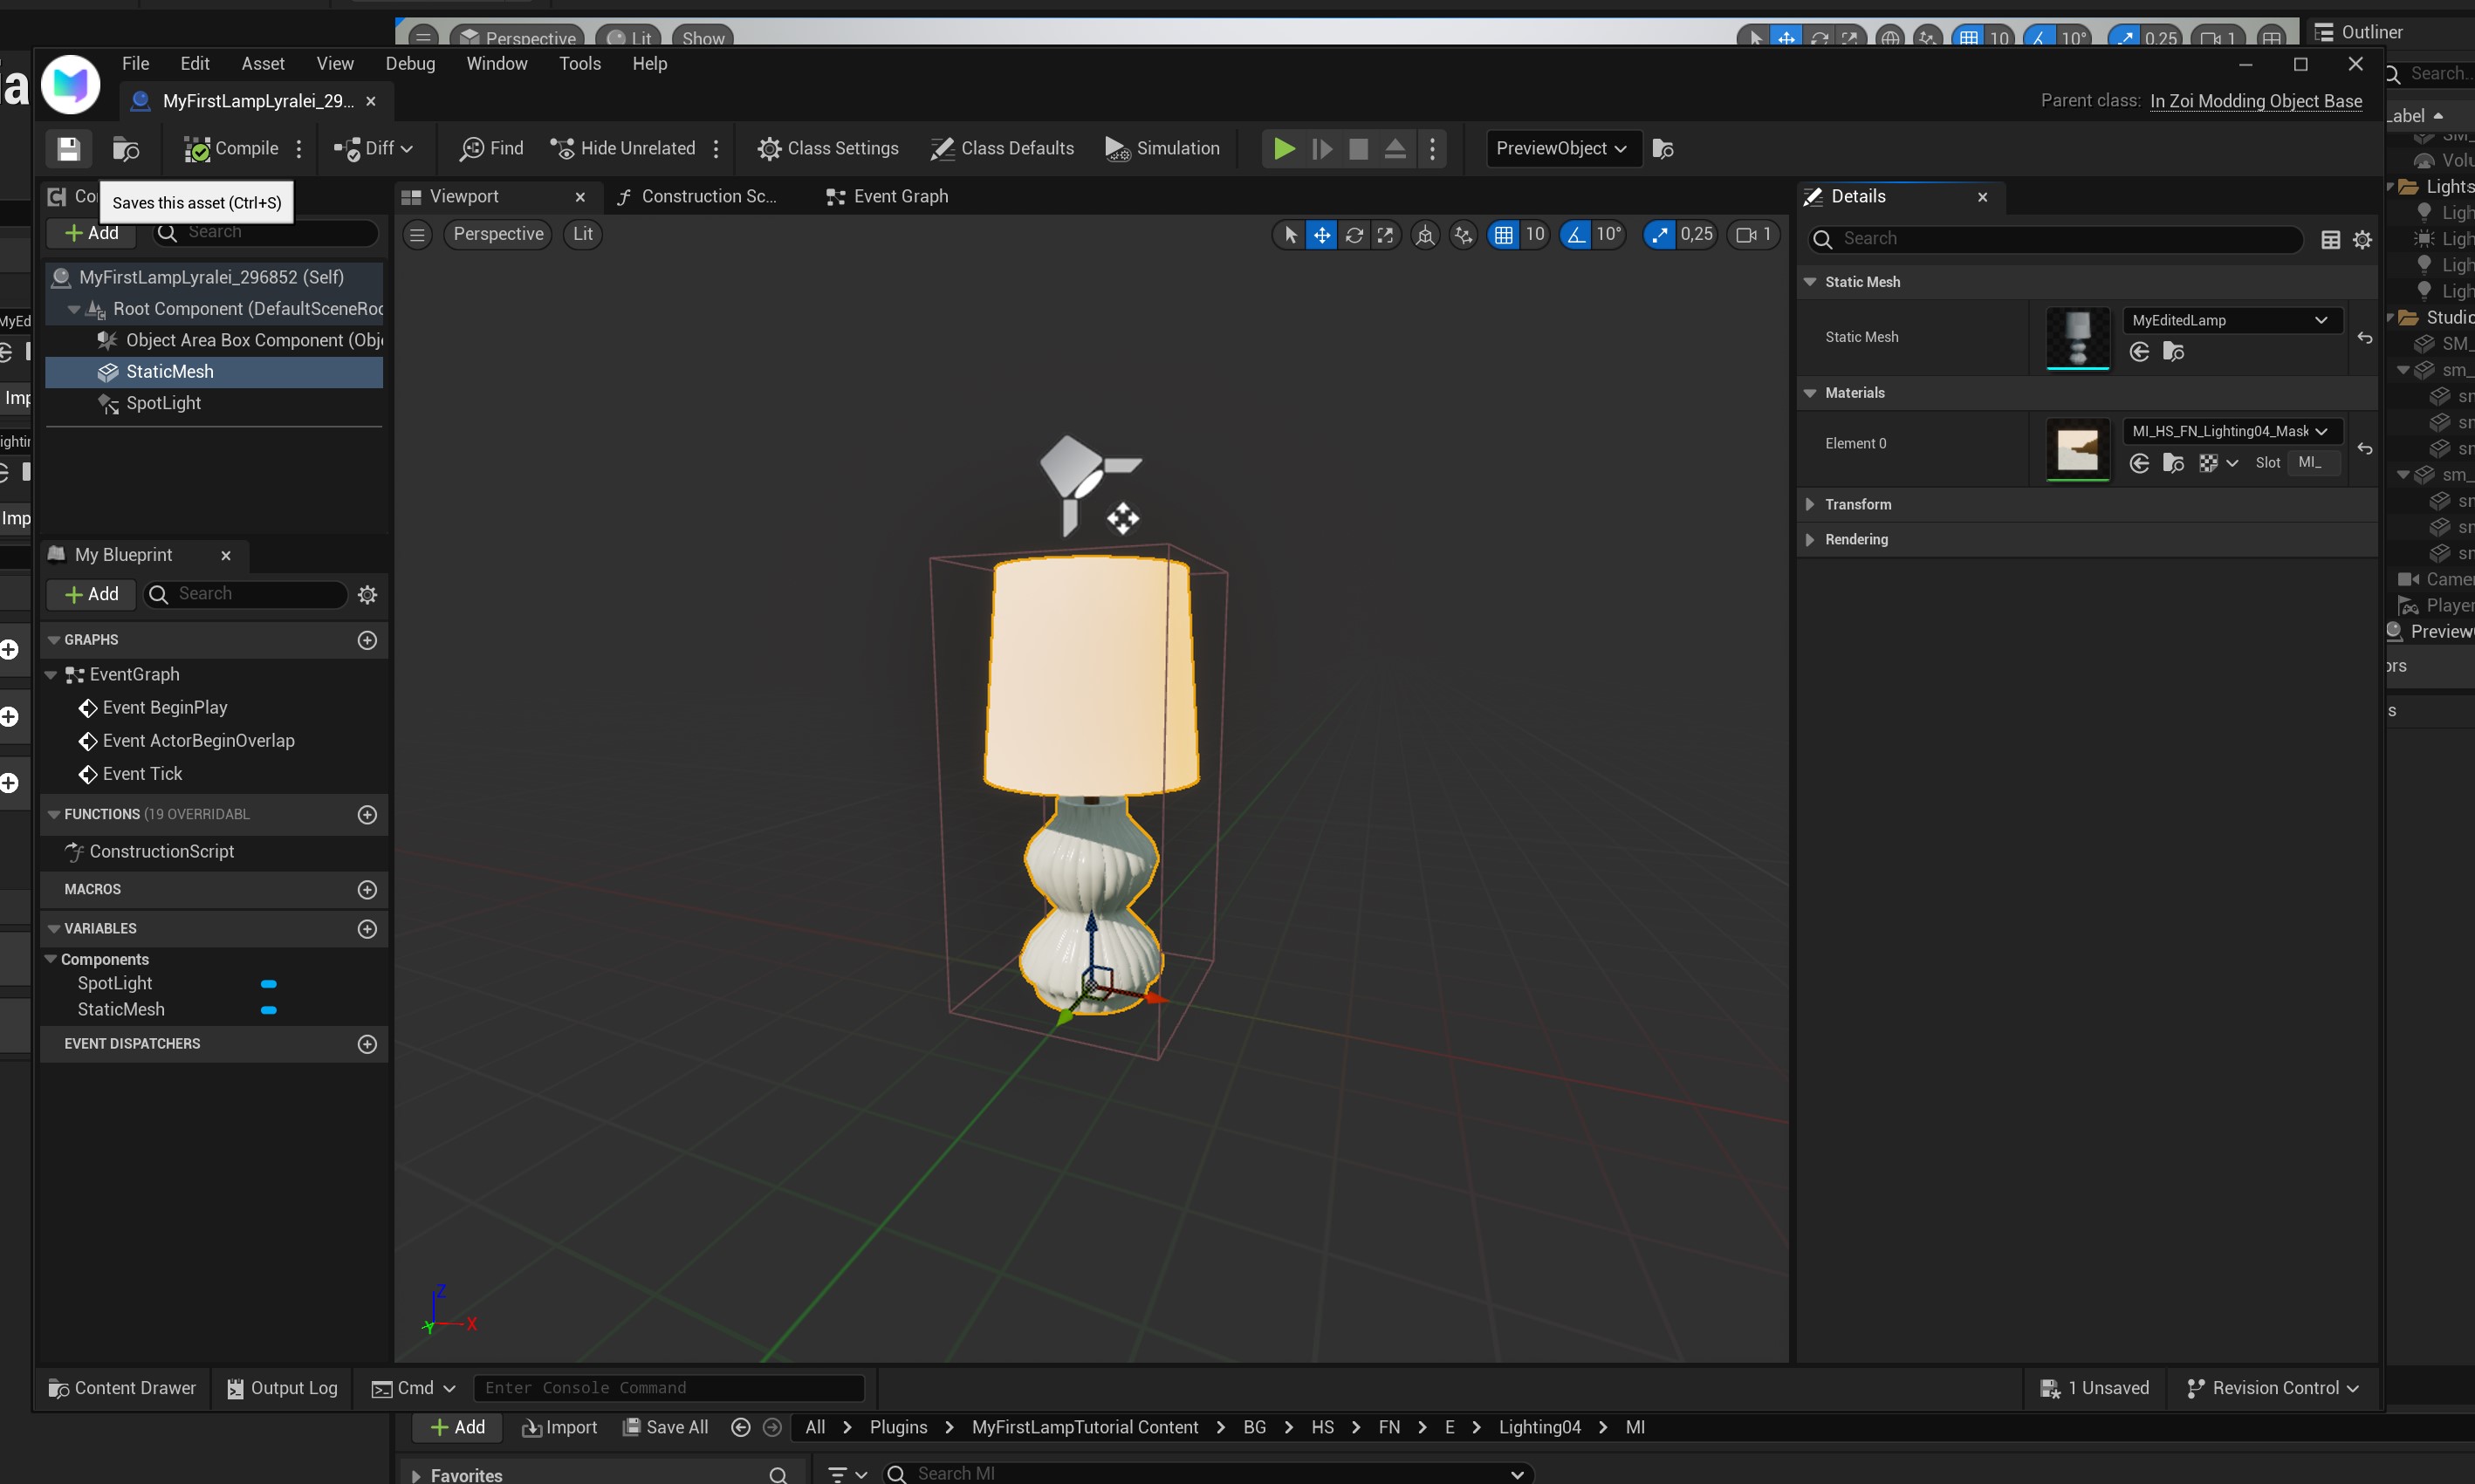Image resolution: width=2475 pixels, height=1484 pixels.
Task: Activate the translate move tool
Action: (x=1322, y=235)
